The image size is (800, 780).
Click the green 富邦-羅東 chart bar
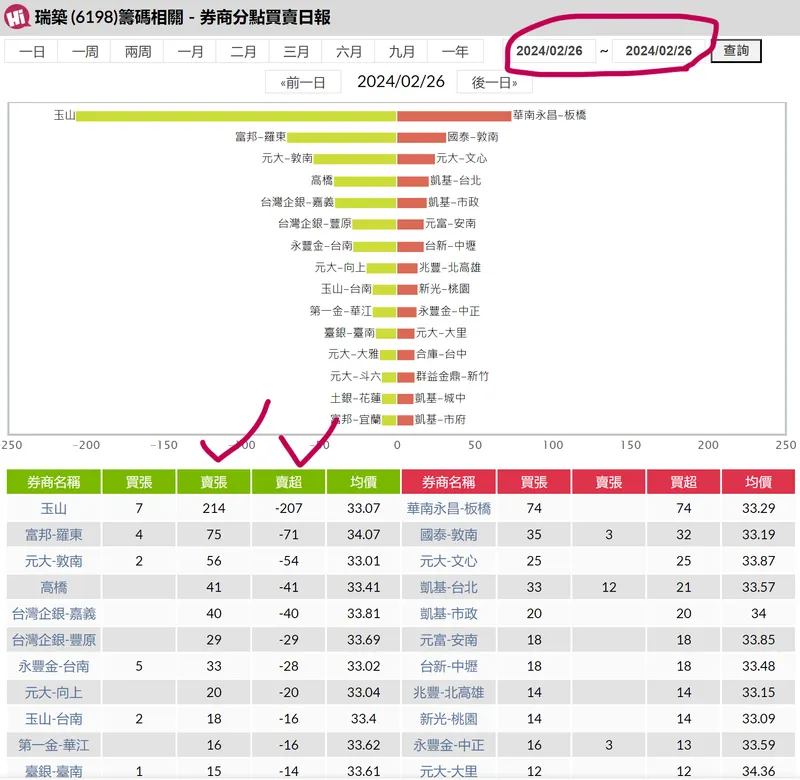[342, 137]
